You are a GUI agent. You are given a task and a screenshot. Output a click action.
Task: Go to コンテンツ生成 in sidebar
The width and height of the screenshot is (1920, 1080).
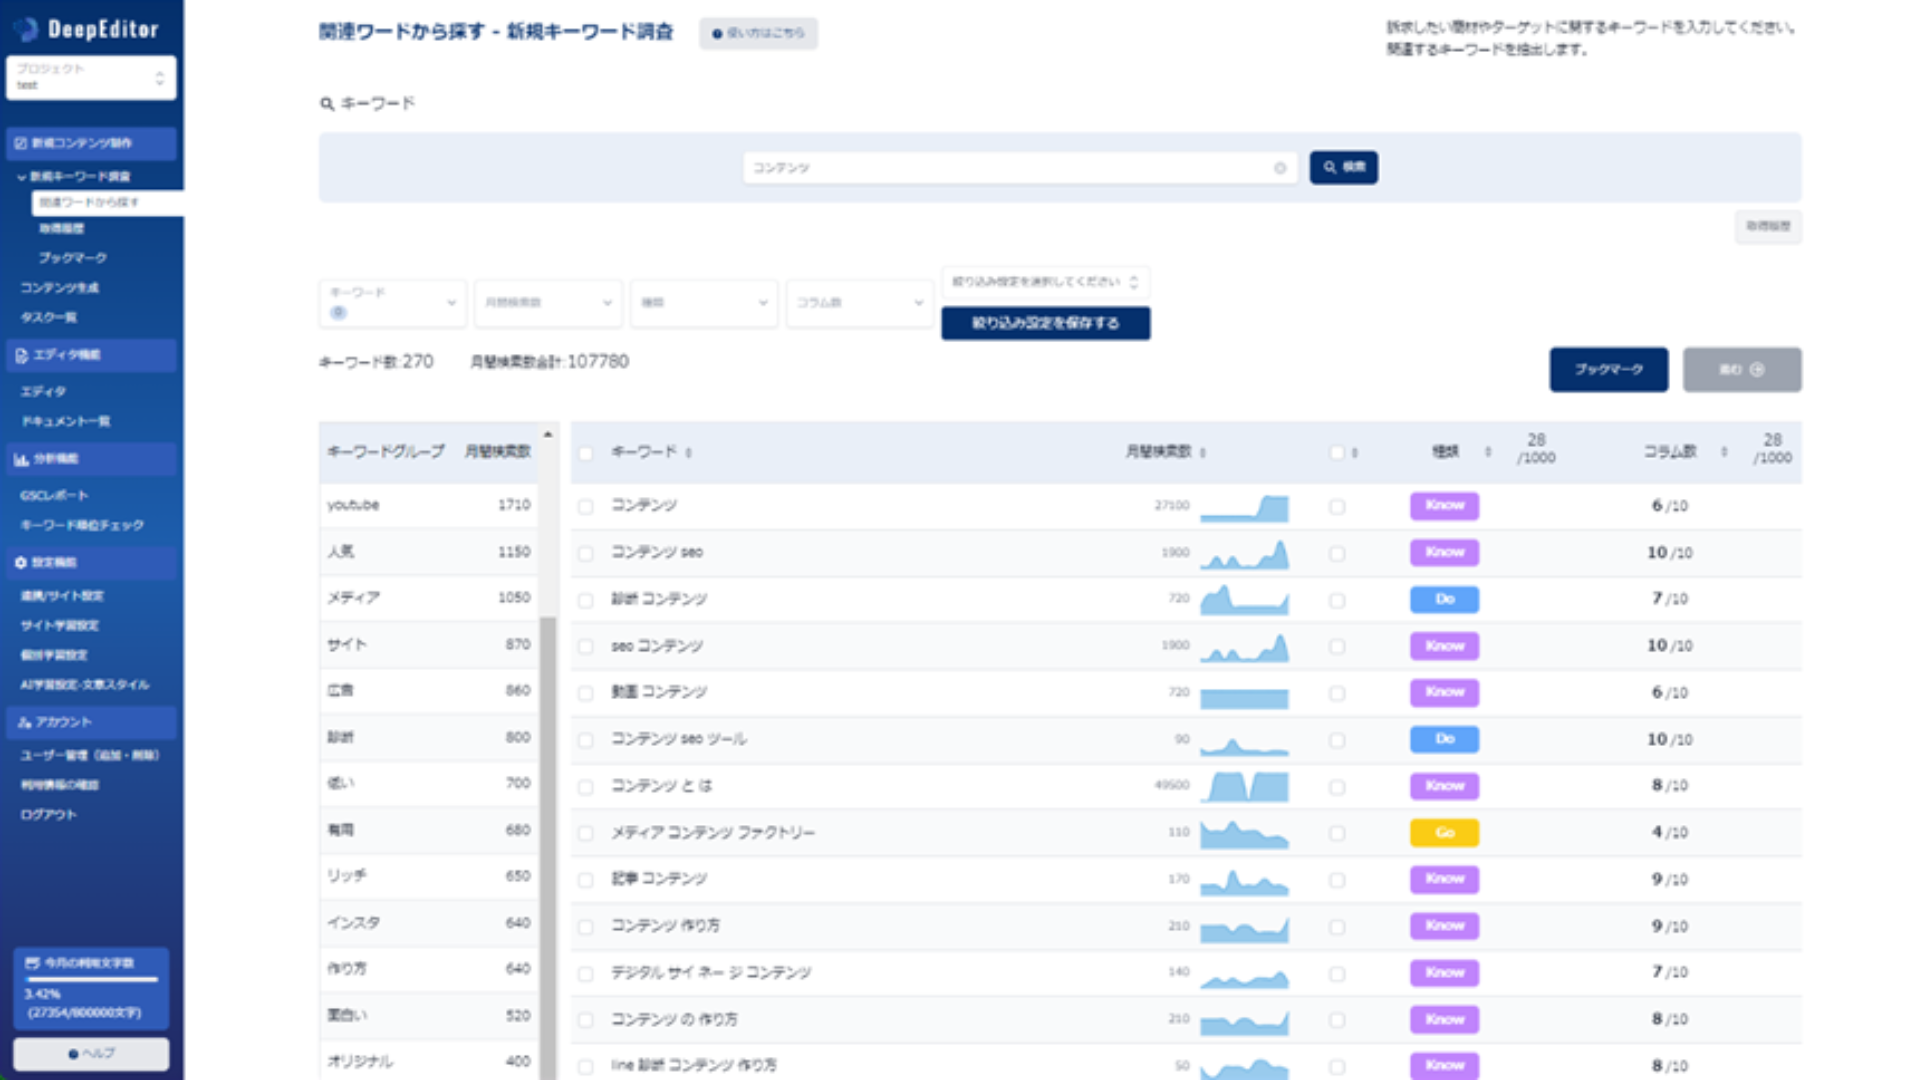60,288
